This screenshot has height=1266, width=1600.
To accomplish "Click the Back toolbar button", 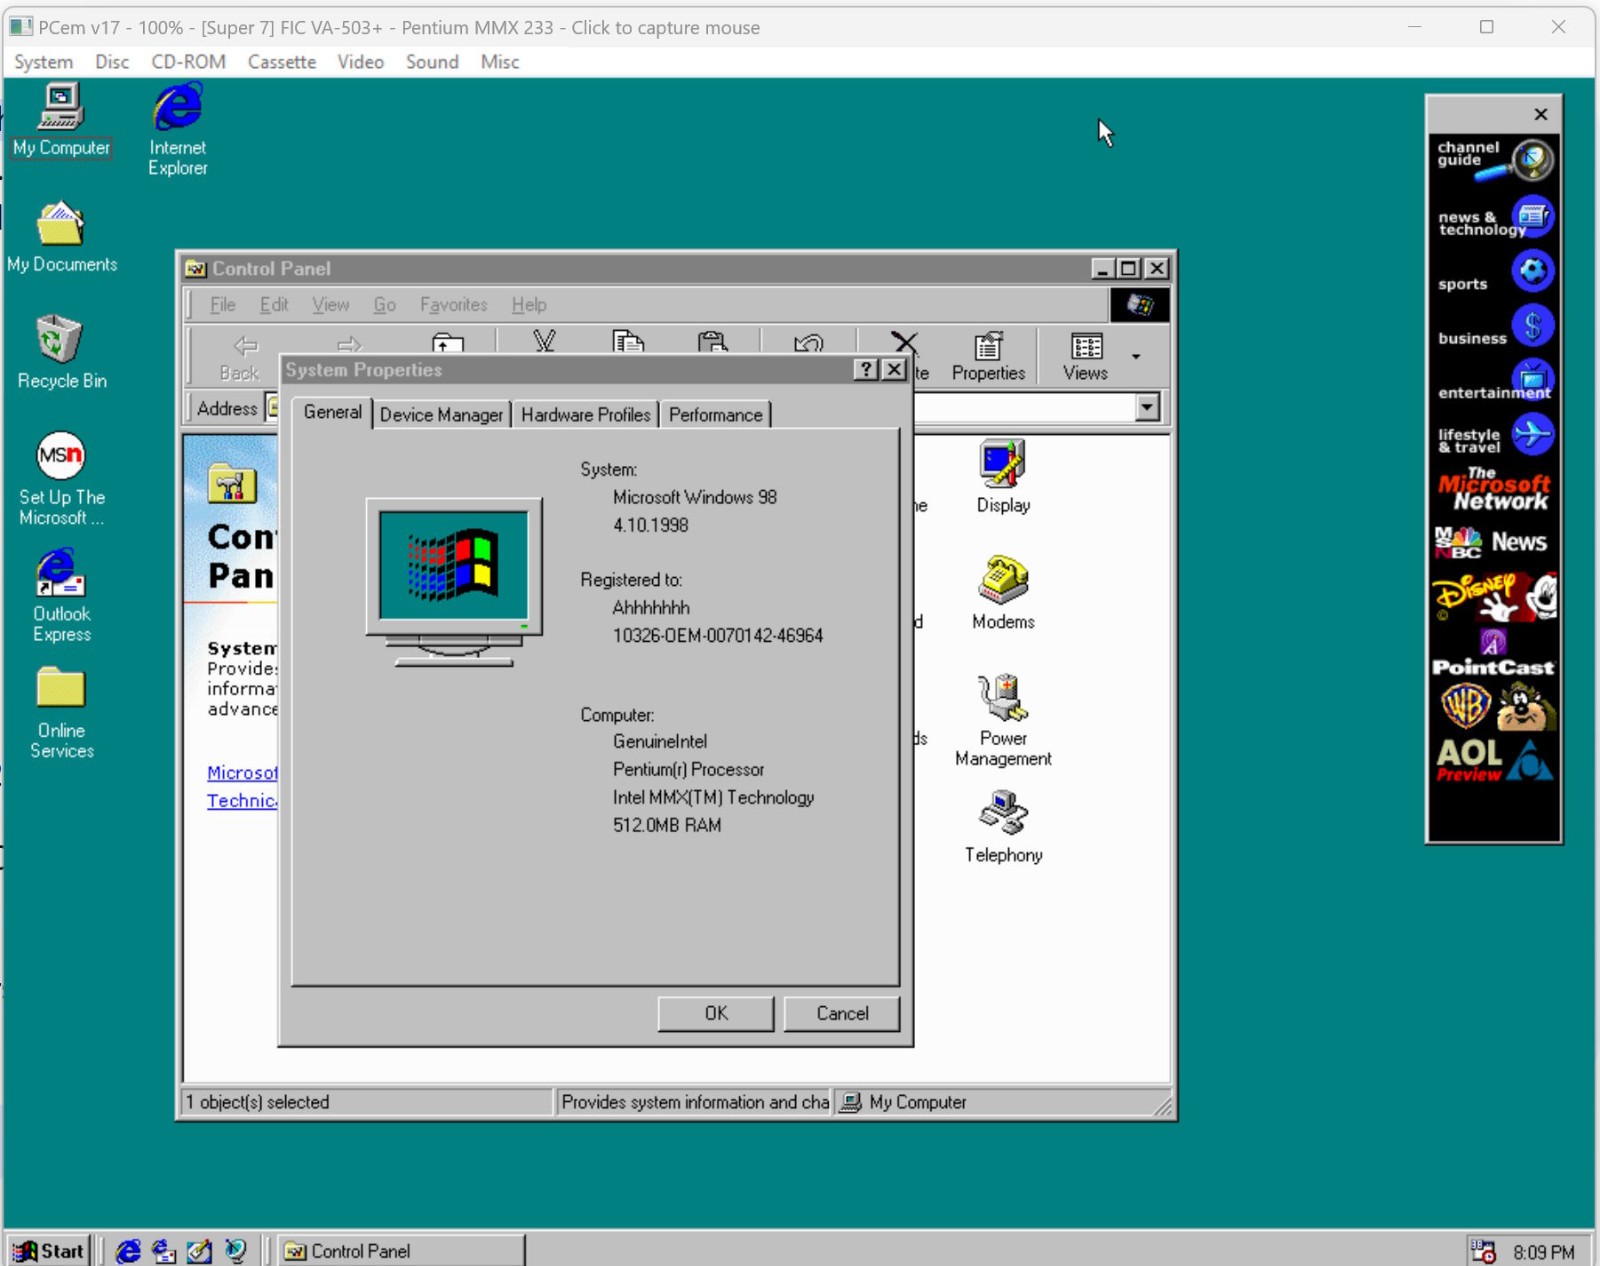I will point(240,357).
